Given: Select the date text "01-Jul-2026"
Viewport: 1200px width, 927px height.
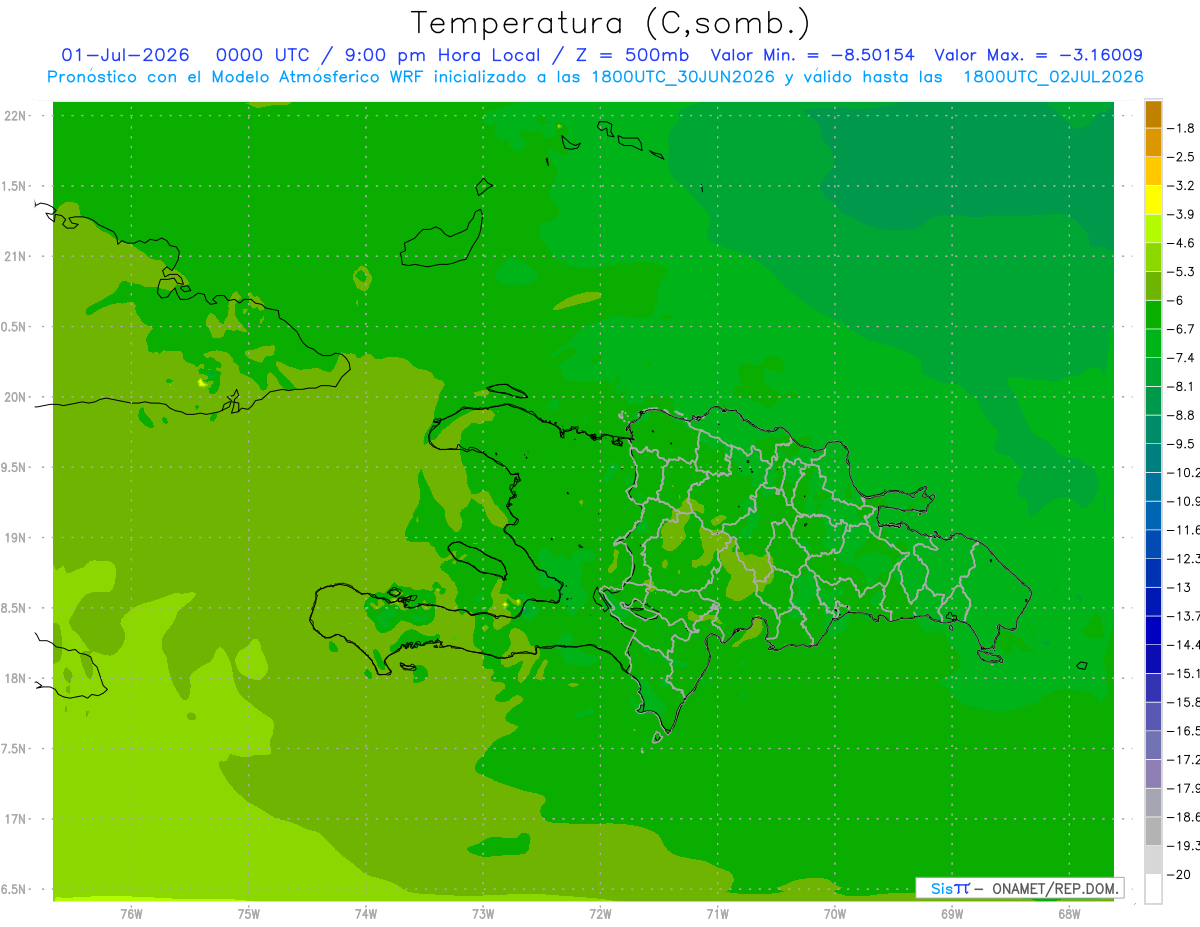Looking at the screenshot, I should click(x=125, y=55).
